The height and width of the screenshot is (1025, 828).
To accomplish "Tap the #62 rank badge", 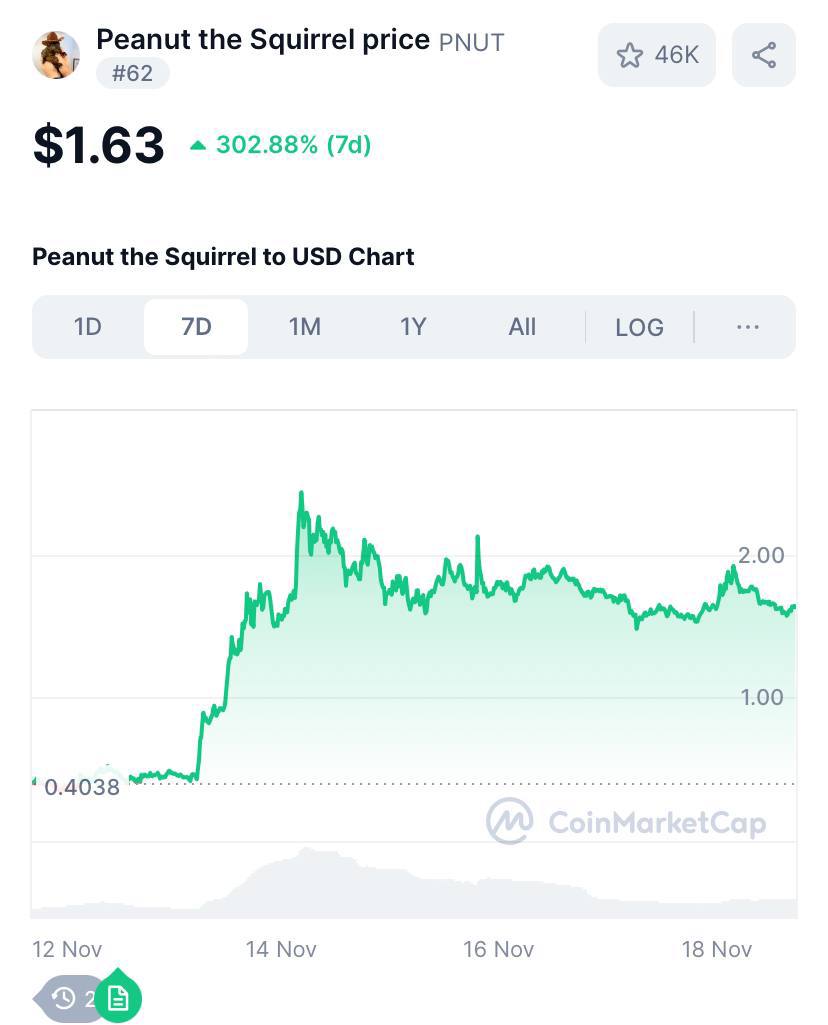I will pyautogui.click(x=133, y=73).
